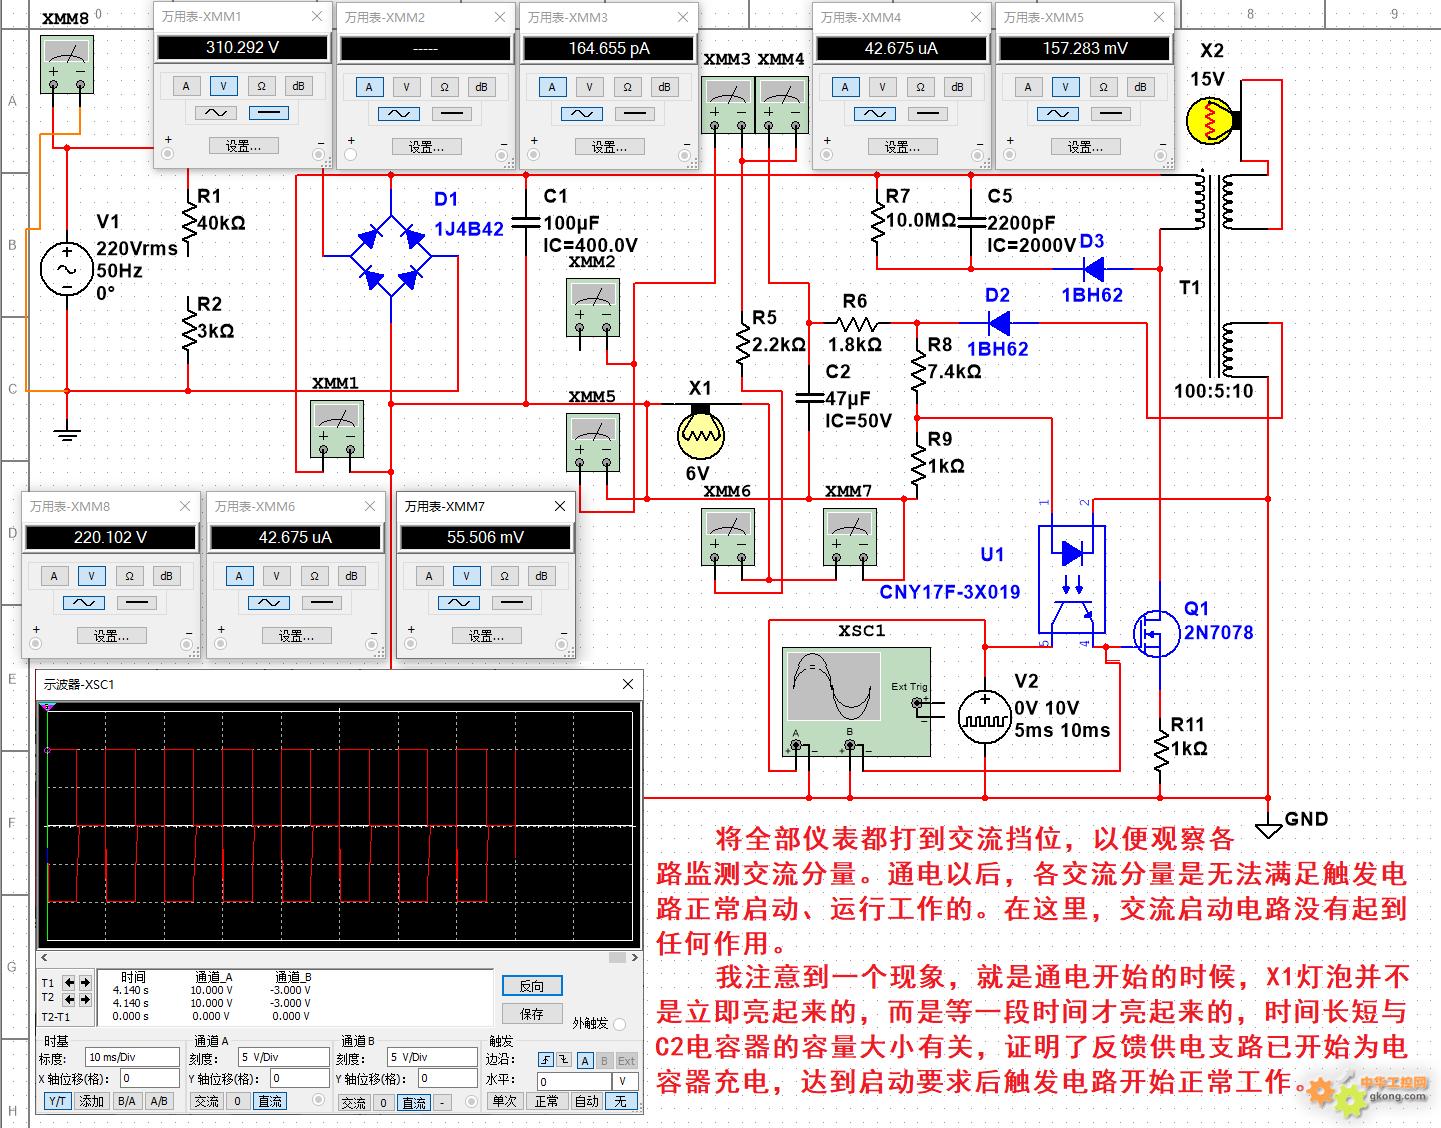This screenshot has height=1128, width=1441.
Task: Select the X2 15V lamp component
Action: [x=1212, y=121]
